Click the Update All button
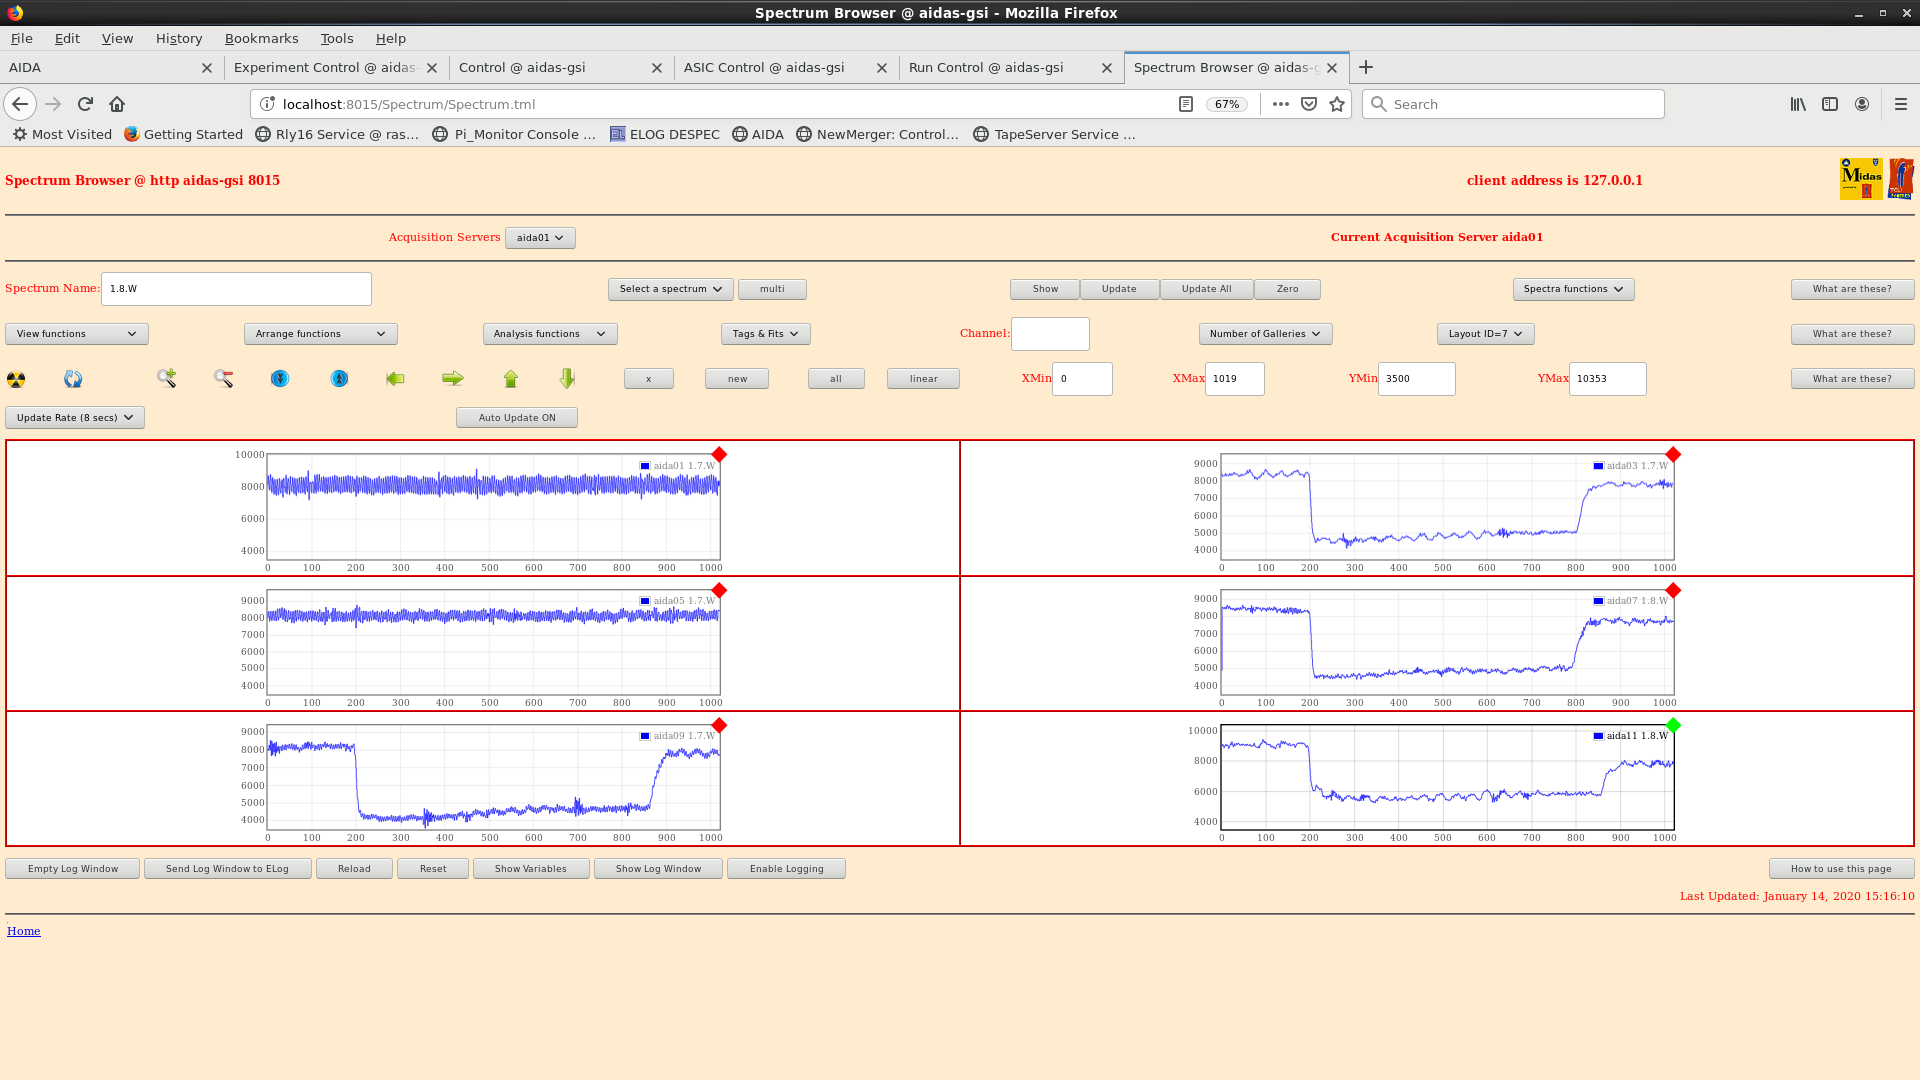Viewport: 1920px width, 1080px height. [1206, 289]
